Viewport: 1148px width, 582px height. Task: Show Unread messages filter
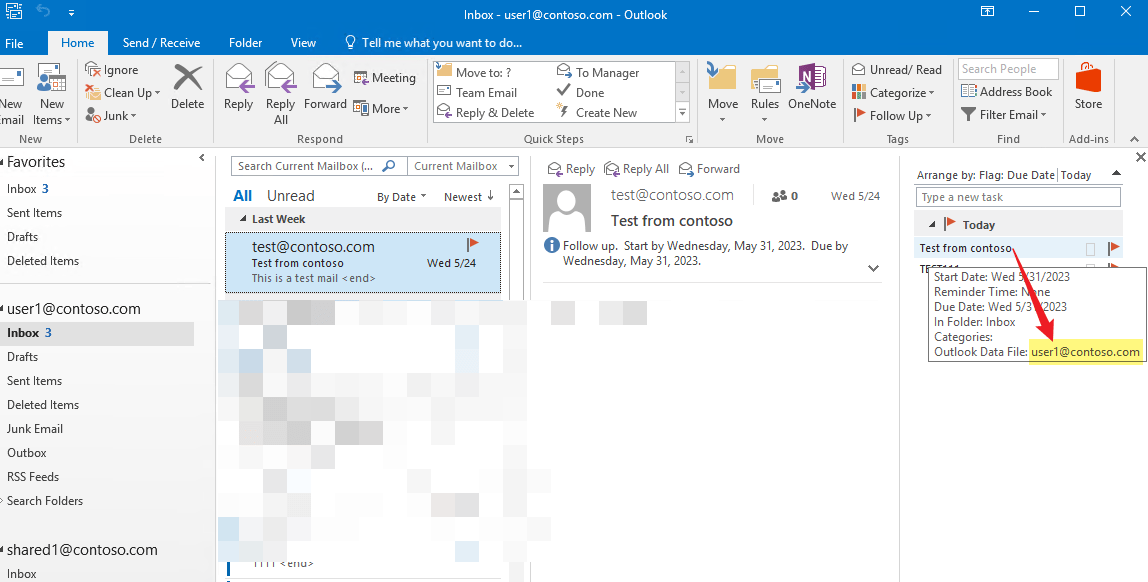(291, 196)
